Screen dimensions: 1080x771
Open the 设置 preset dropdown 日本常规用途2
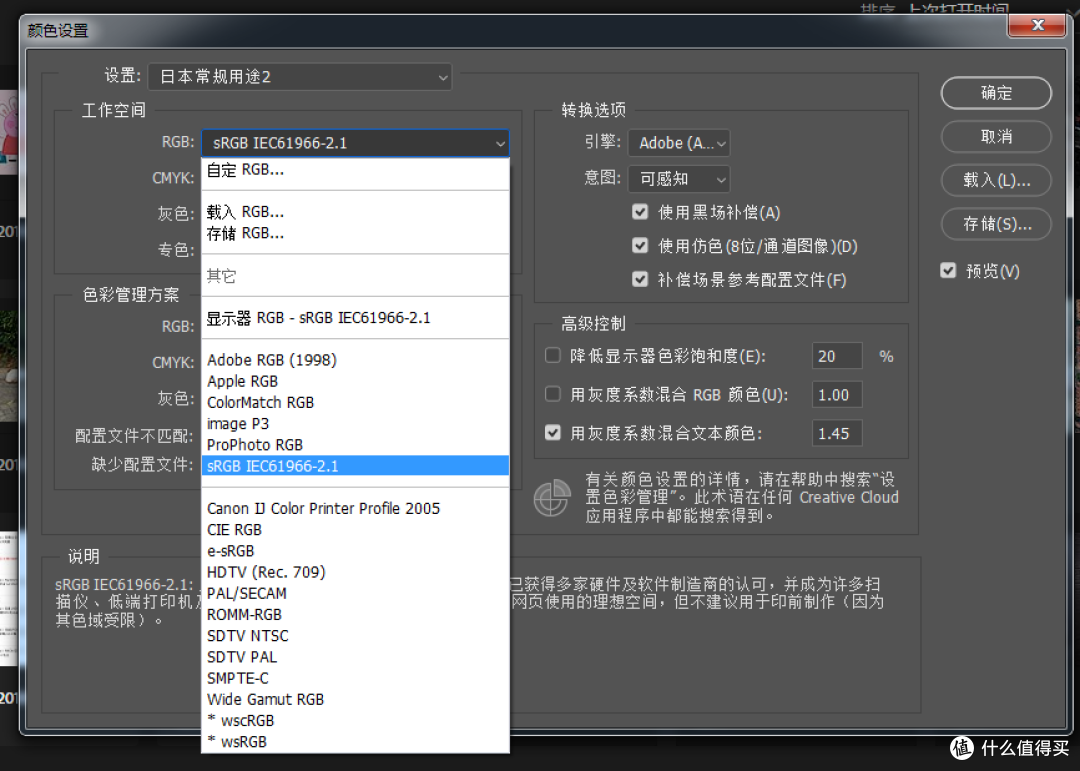click(x=300, y=77)
